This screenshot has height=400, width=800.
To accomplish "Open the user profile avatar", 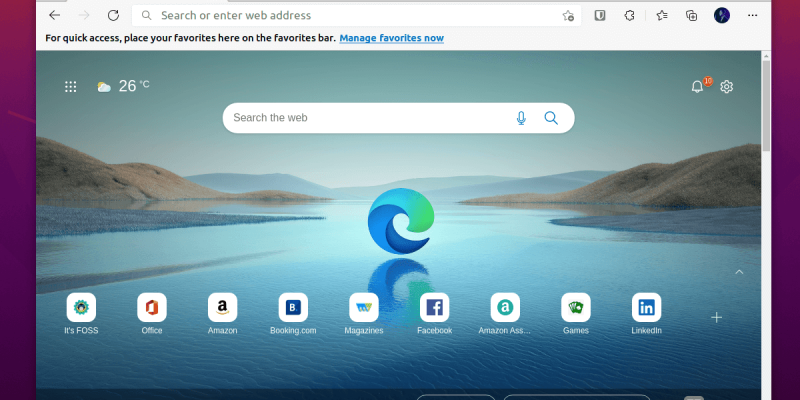I will click(721, 15).
